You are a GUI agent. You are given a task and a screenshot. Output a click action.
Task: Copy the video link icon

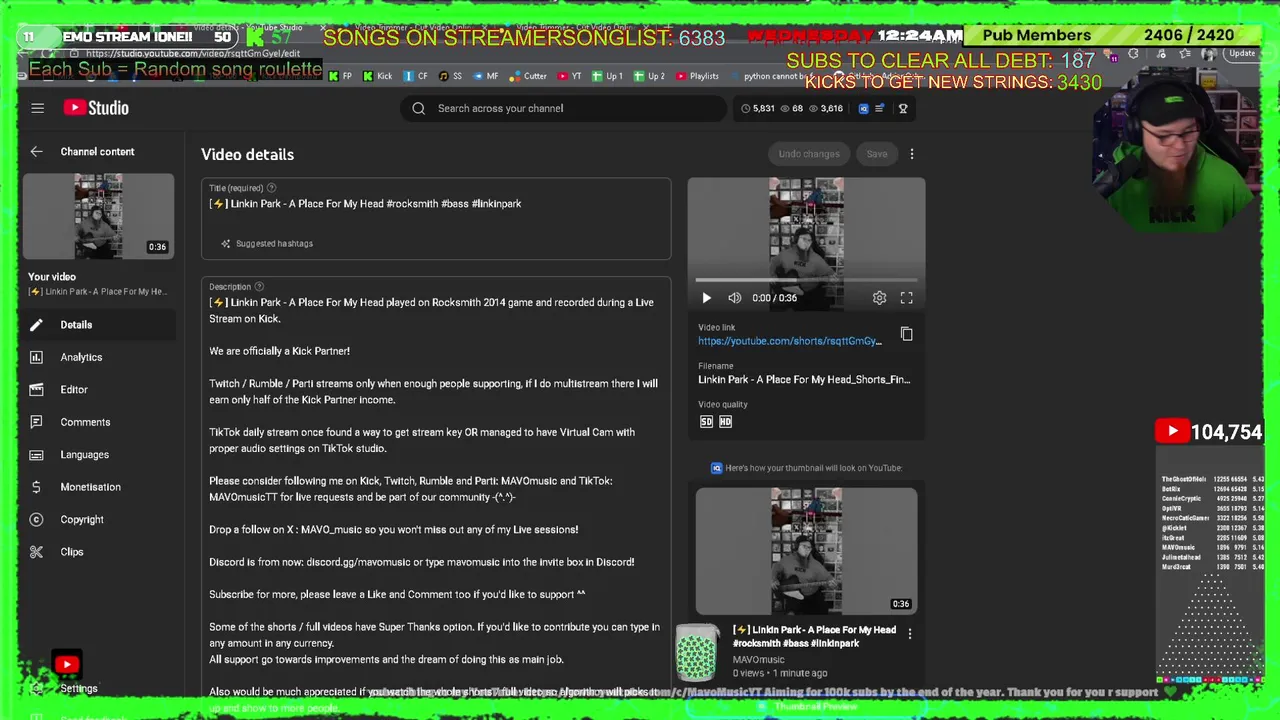point(906,334)
